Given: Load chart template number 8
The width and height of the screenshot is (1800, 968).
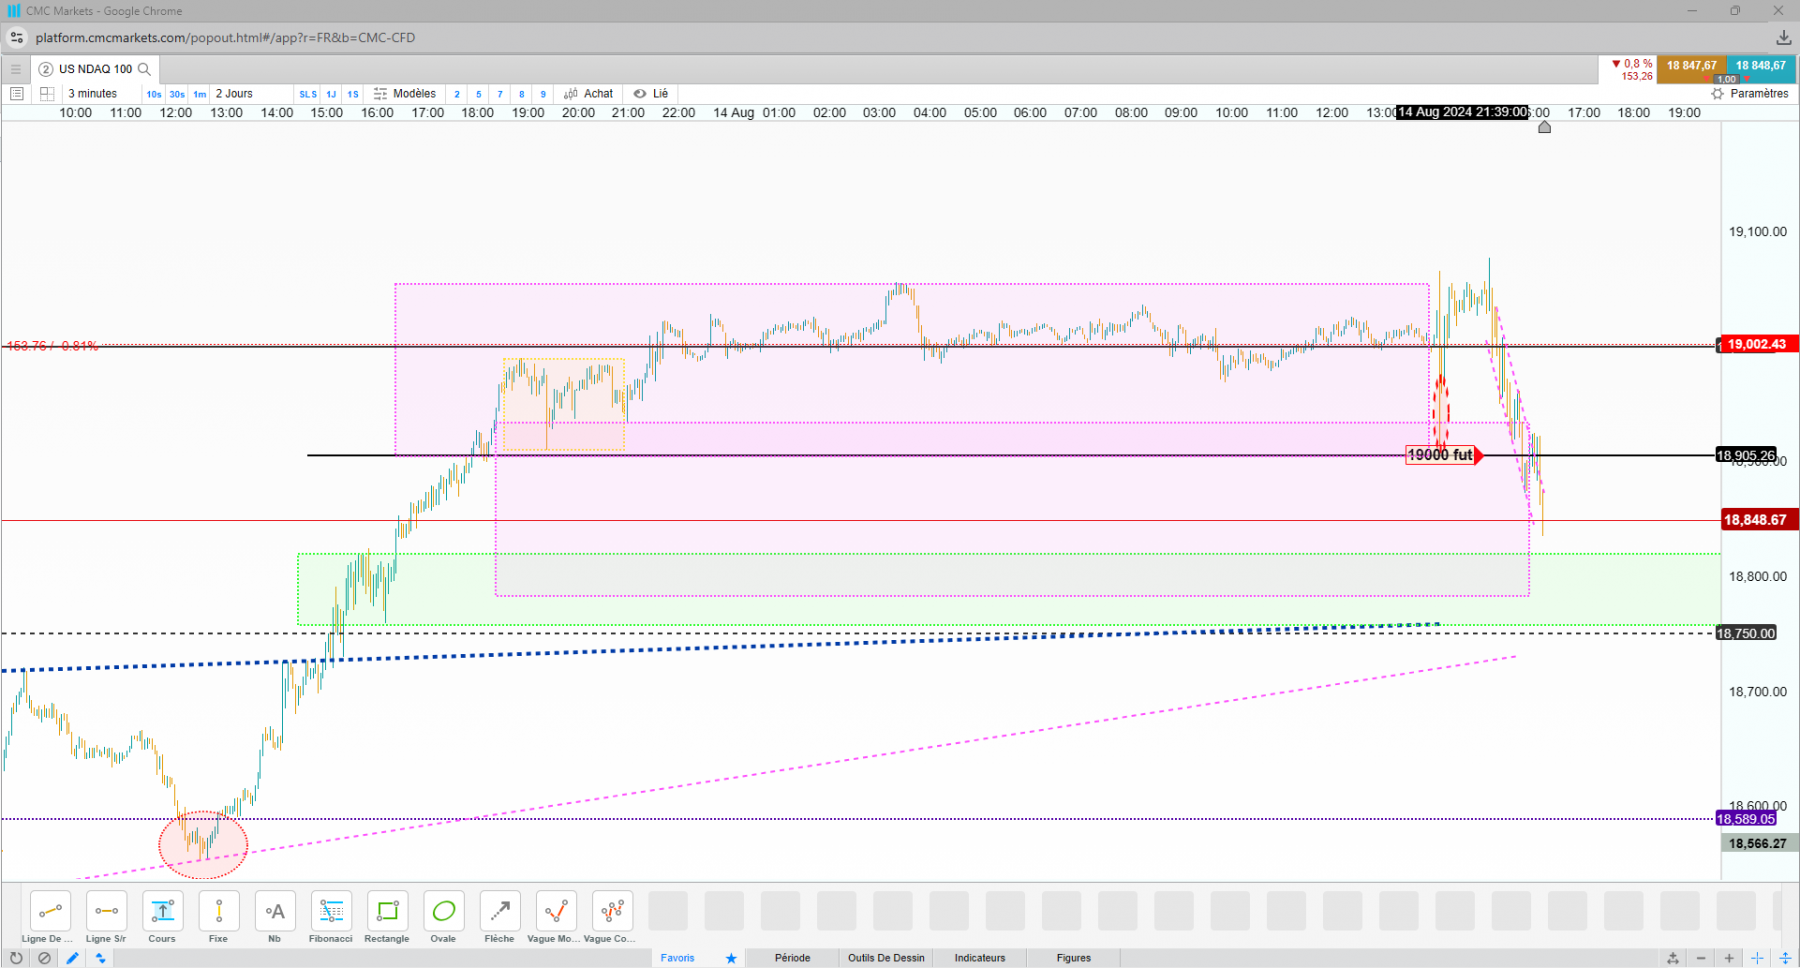Looking at the screenshot, I should click(x=522, y=94).
